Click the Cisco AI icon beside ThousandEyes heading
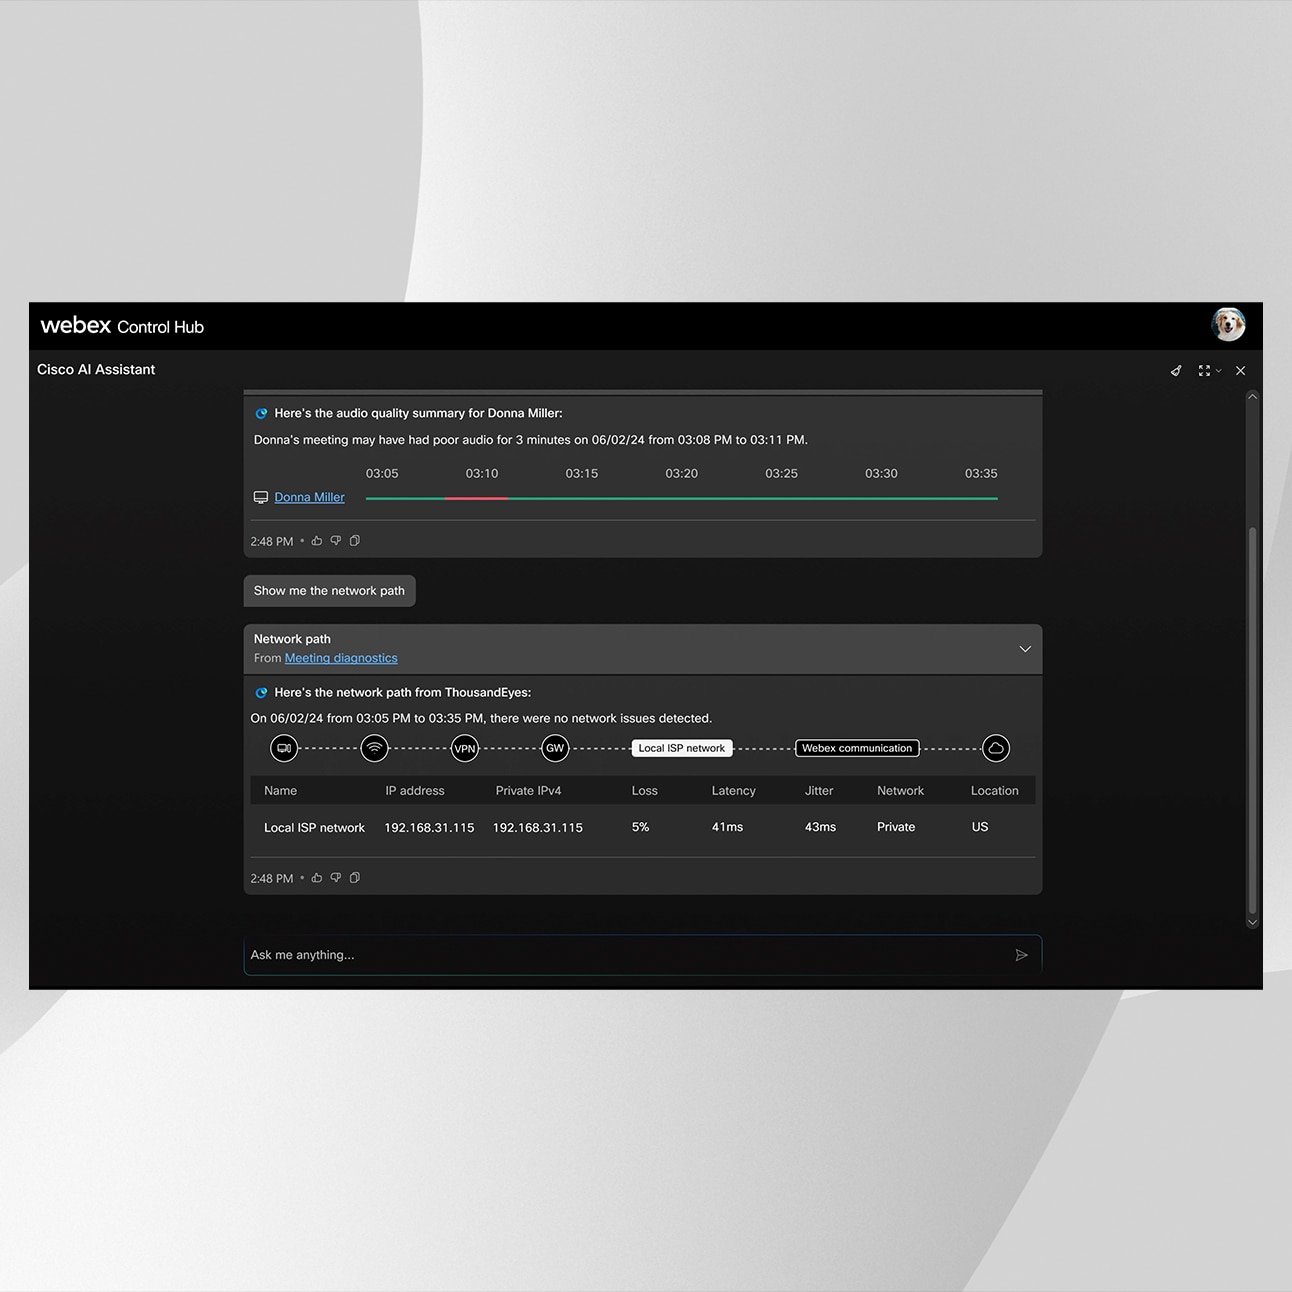Viewport: 1292px width, 1292px height. pyautogui.click(x=261, y=692)
